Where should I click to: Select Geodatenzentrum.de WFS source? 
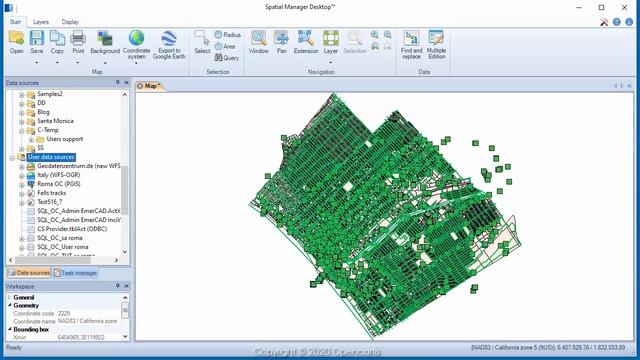pos(79,166)
